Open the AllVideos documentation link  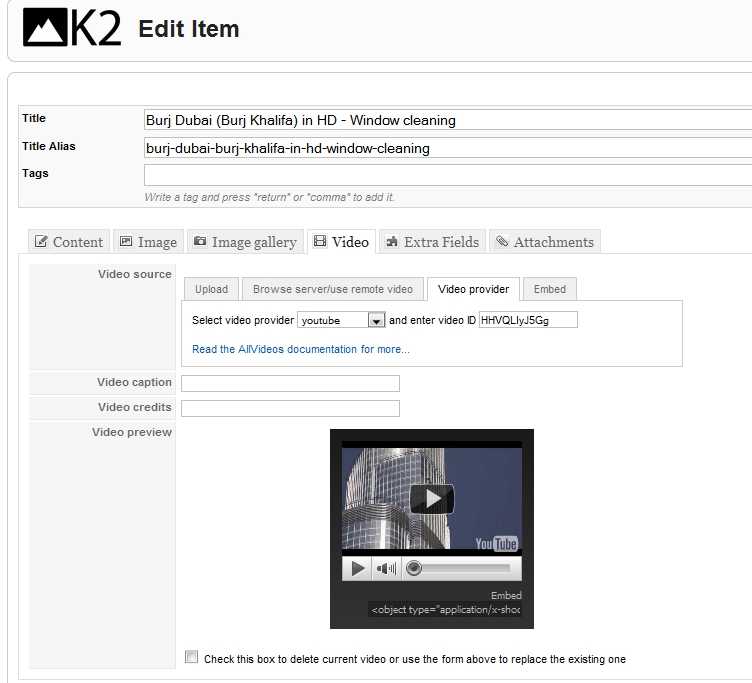point(301,349)
